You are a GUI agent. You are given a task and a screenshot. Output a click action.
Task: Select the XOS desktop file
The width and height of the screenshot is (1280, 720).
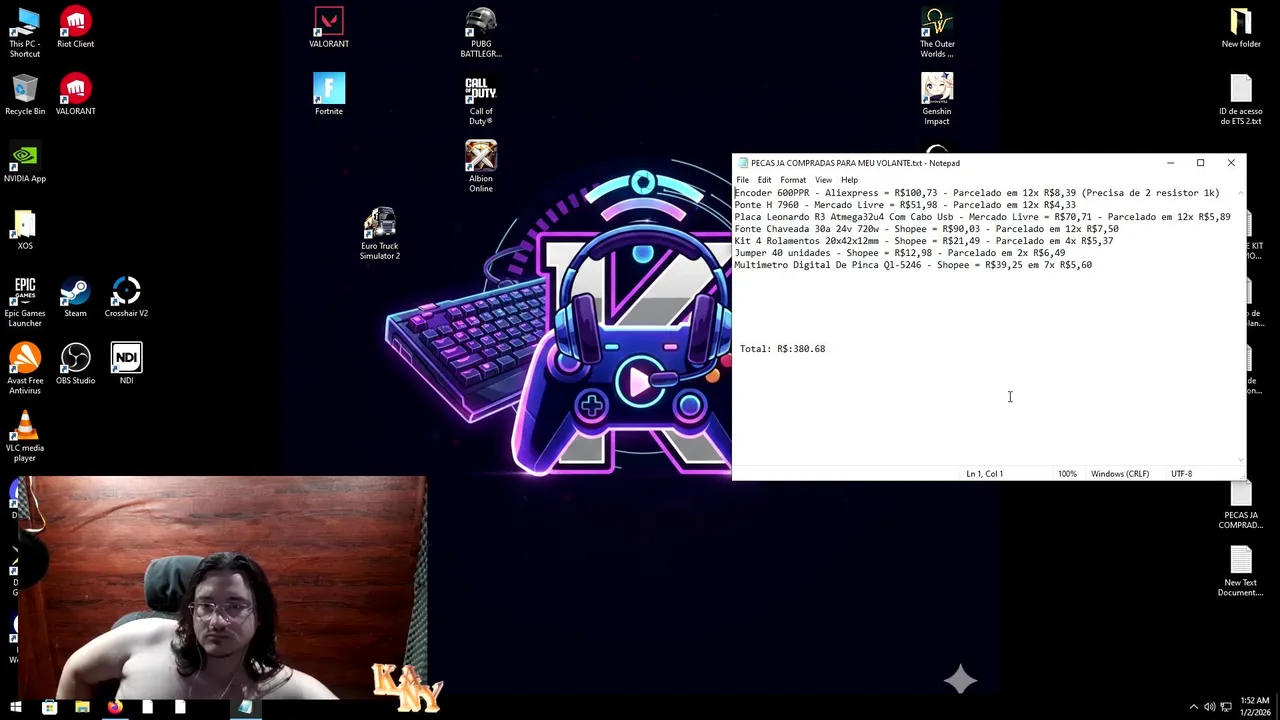click(25, 230)
